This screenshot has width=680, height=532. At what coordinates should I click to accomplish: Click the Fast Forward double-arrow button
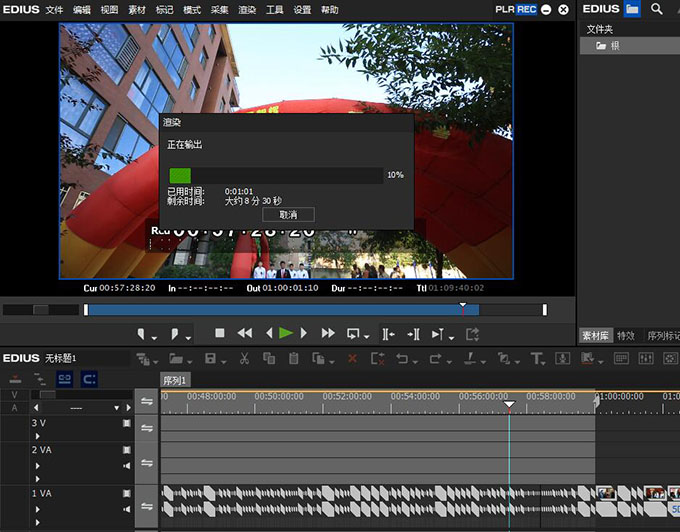pos(328,333)
